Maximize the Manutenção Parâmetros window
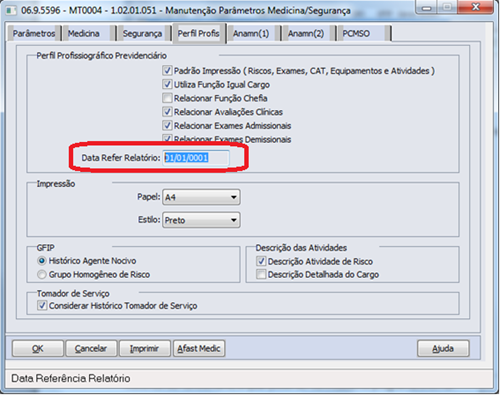The height and width of the screenshot is (395, 500). click(x=447, y=7)
